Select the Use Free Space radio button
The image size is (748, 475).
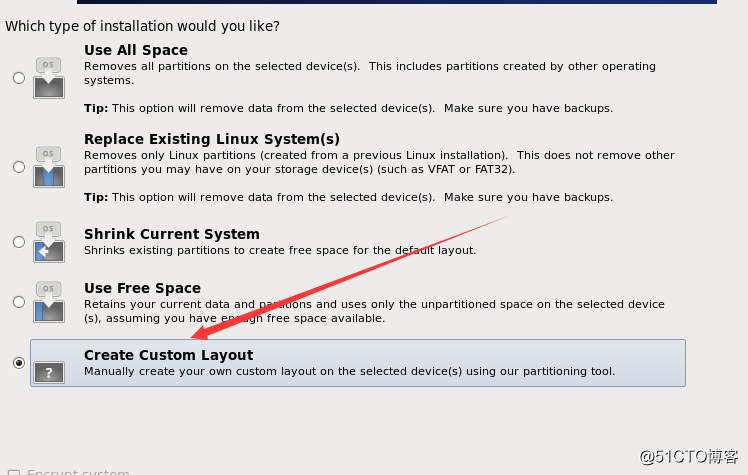pos(19,302)
